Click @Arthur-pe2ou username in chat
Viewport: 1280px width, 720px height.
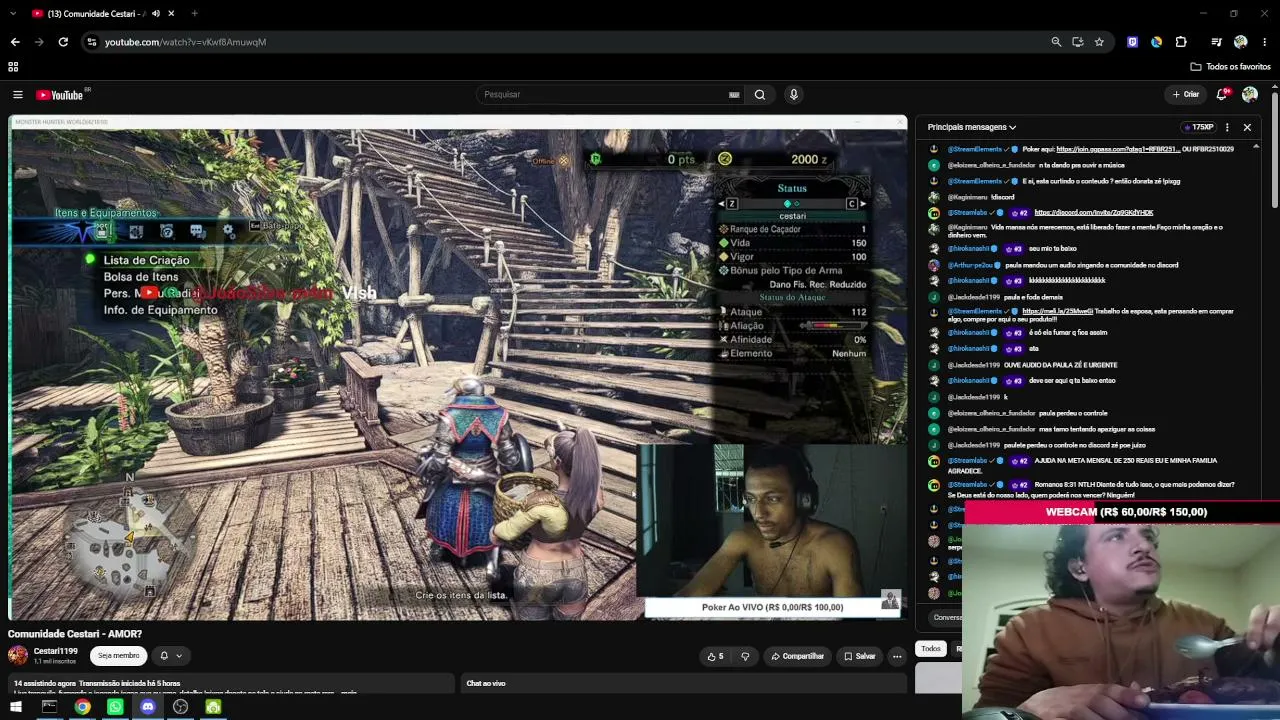970,265
